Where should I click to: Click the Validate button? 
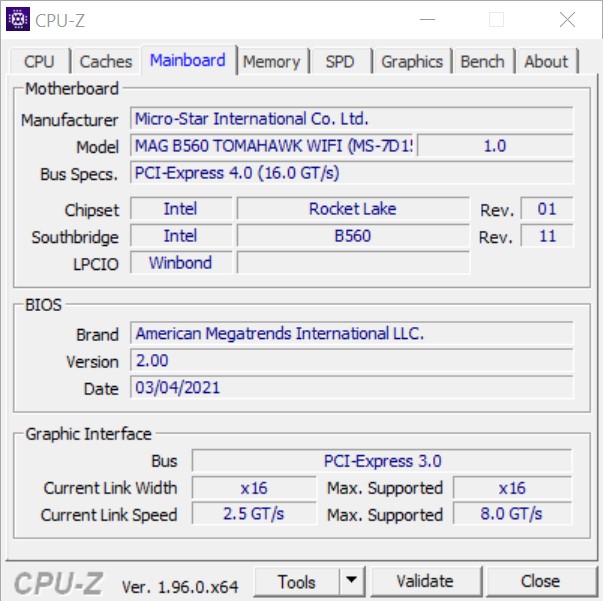pos(425,581)
